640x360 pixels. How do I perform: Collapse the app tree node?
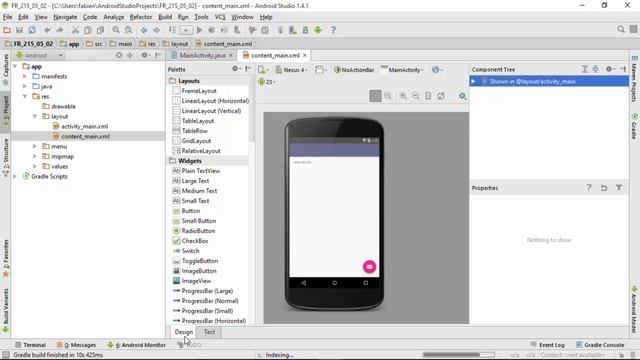(x=15, y=66)
